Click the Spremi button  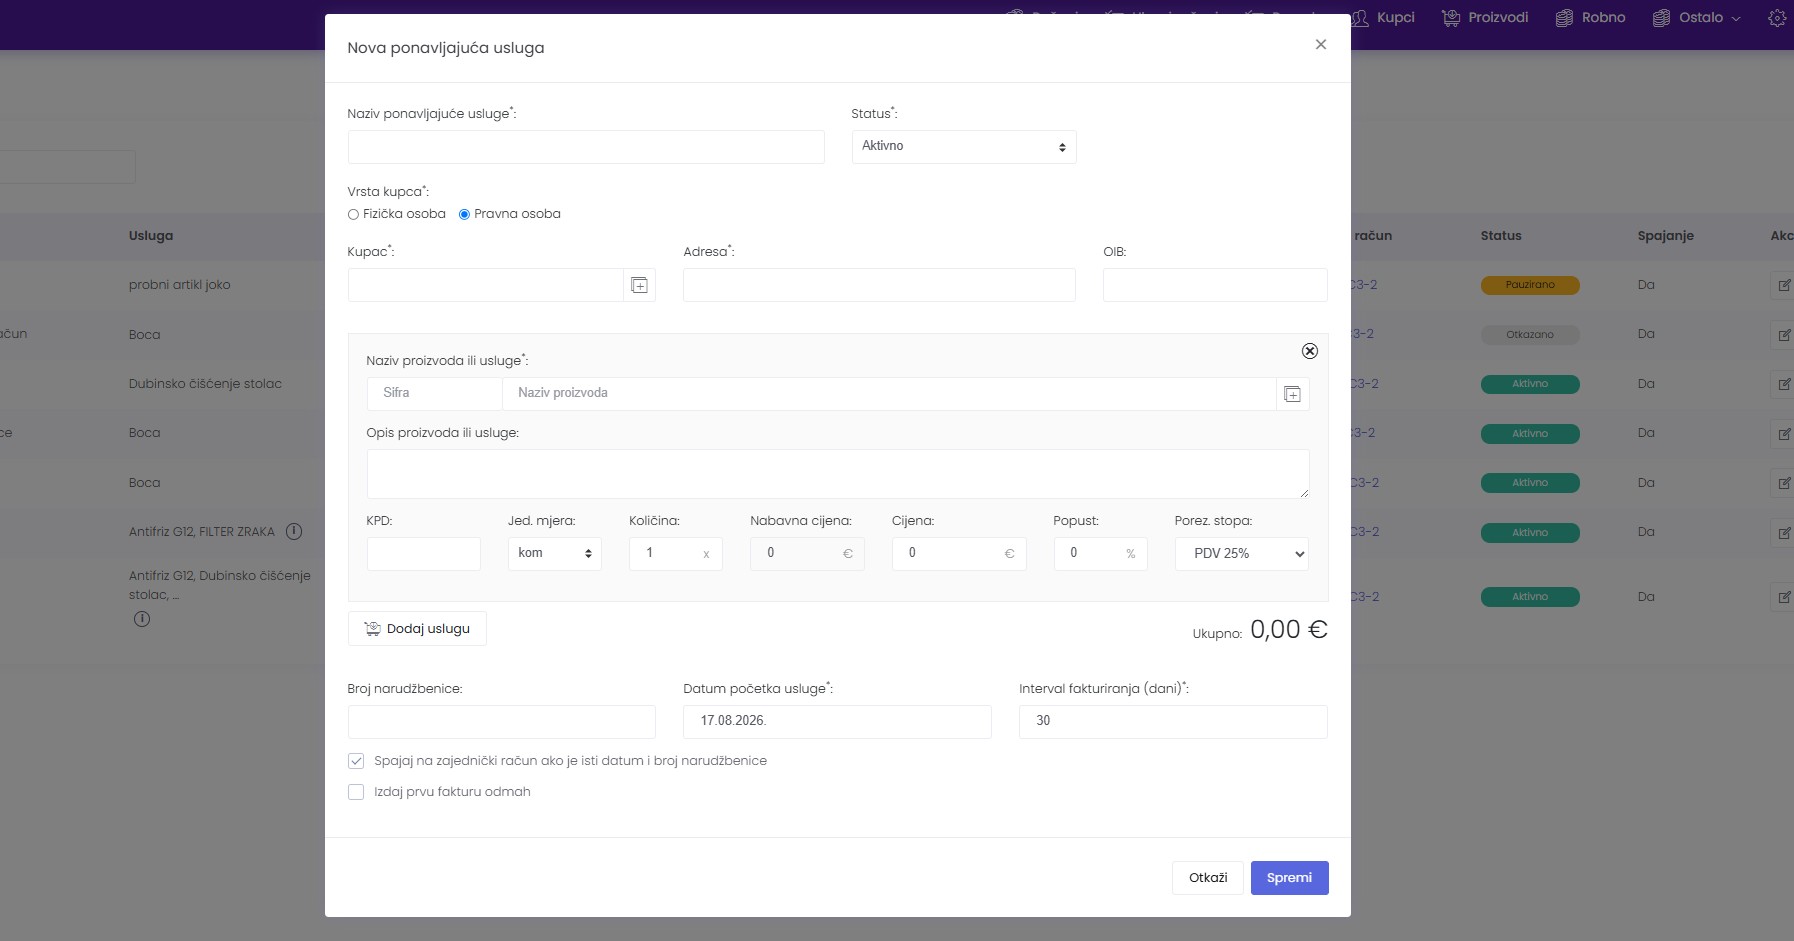pos(1289,878)
